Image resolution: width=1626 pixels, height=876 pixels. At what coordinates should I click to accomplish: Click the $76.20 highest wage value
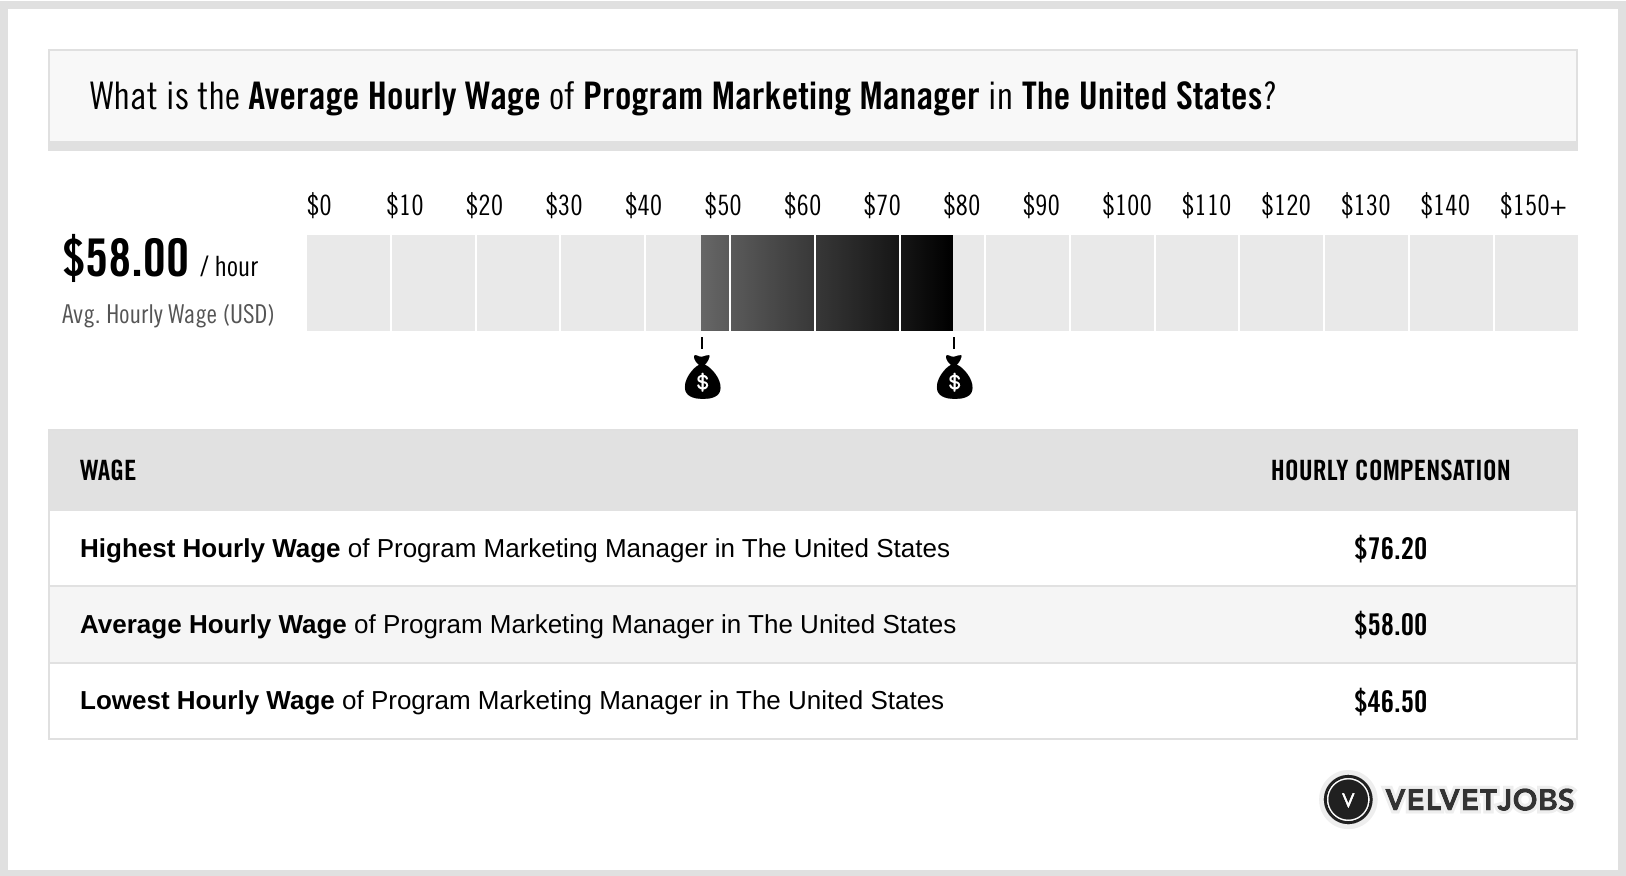pos(1390,549)
